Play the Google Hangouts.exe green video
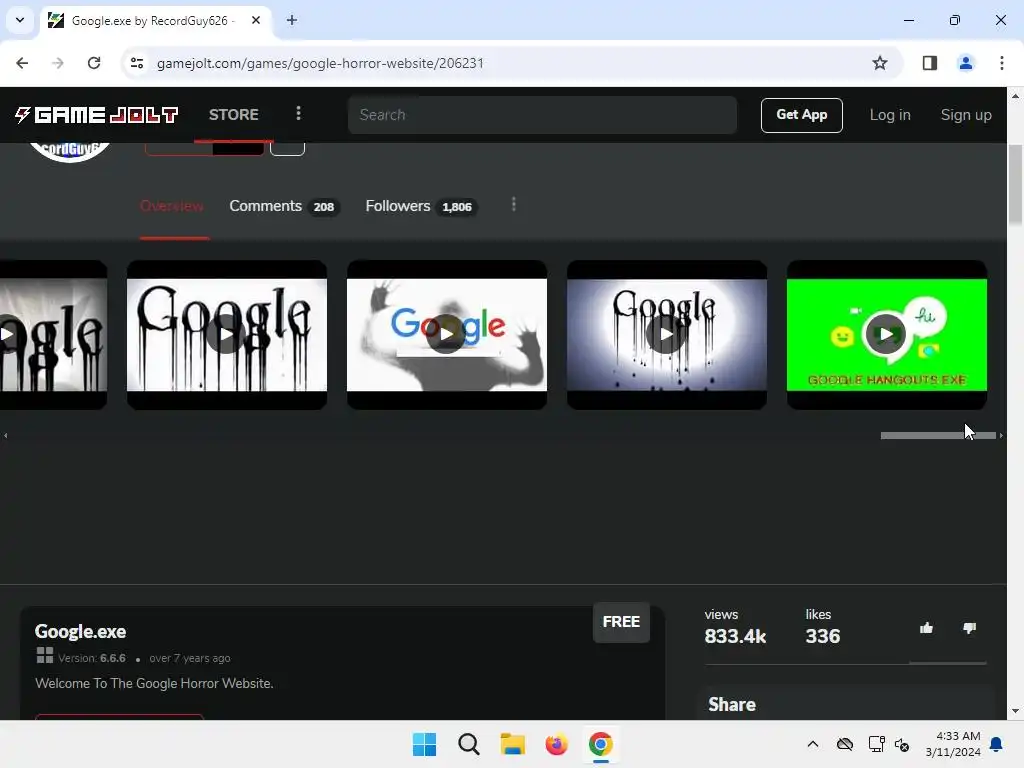1024x768 pixels. [886, 334]
